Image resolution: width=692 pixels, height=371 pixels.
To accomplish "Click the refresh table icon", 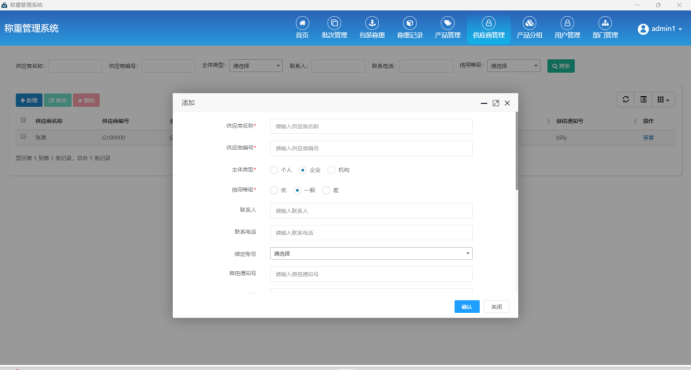I will point(625,100).
